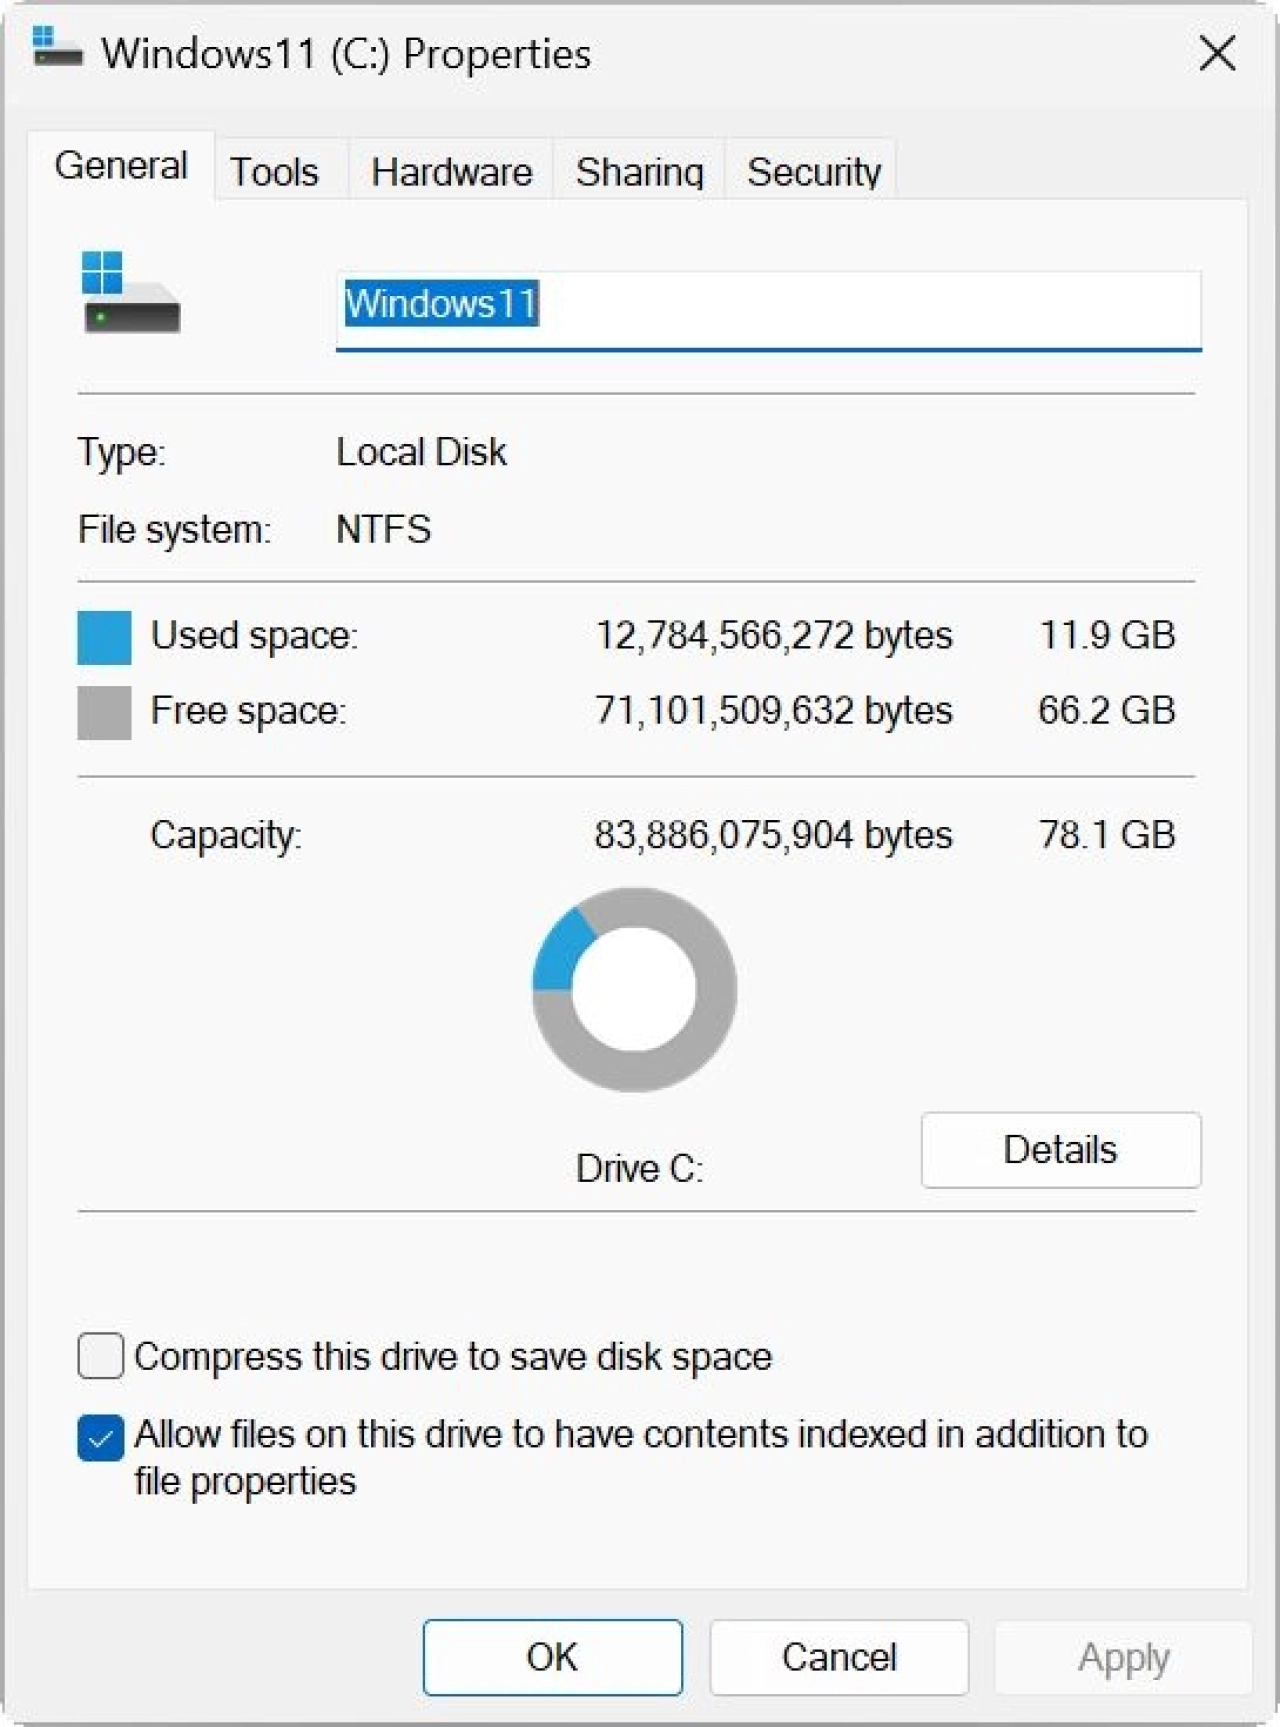Open the Hardware tab
The image size is (1280, 1727).
pyautogui.click(x=451, y=171)
